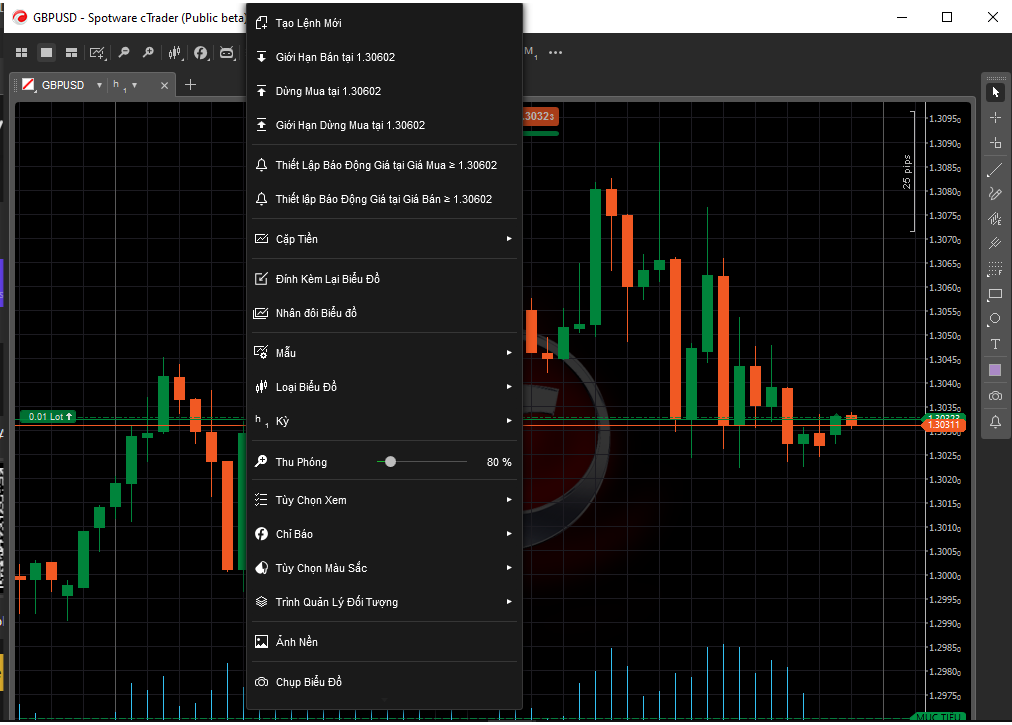The image size is (1012, 725).
Task: Click the multi-chart grid layout icon
Action: (x=22, y=52)
